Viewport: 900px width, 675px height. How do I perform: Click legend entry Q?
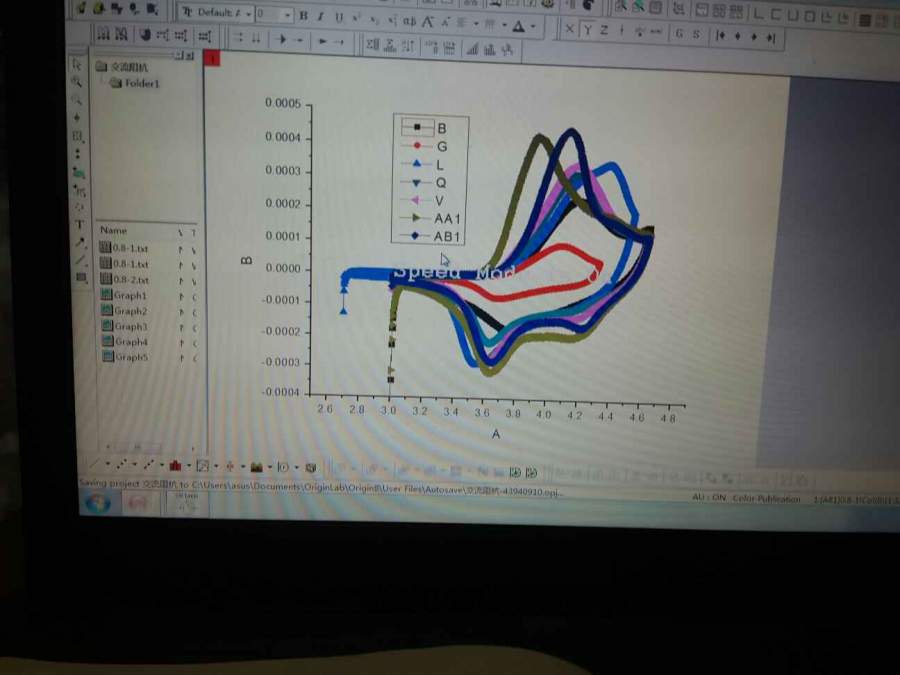pos(424,183)
